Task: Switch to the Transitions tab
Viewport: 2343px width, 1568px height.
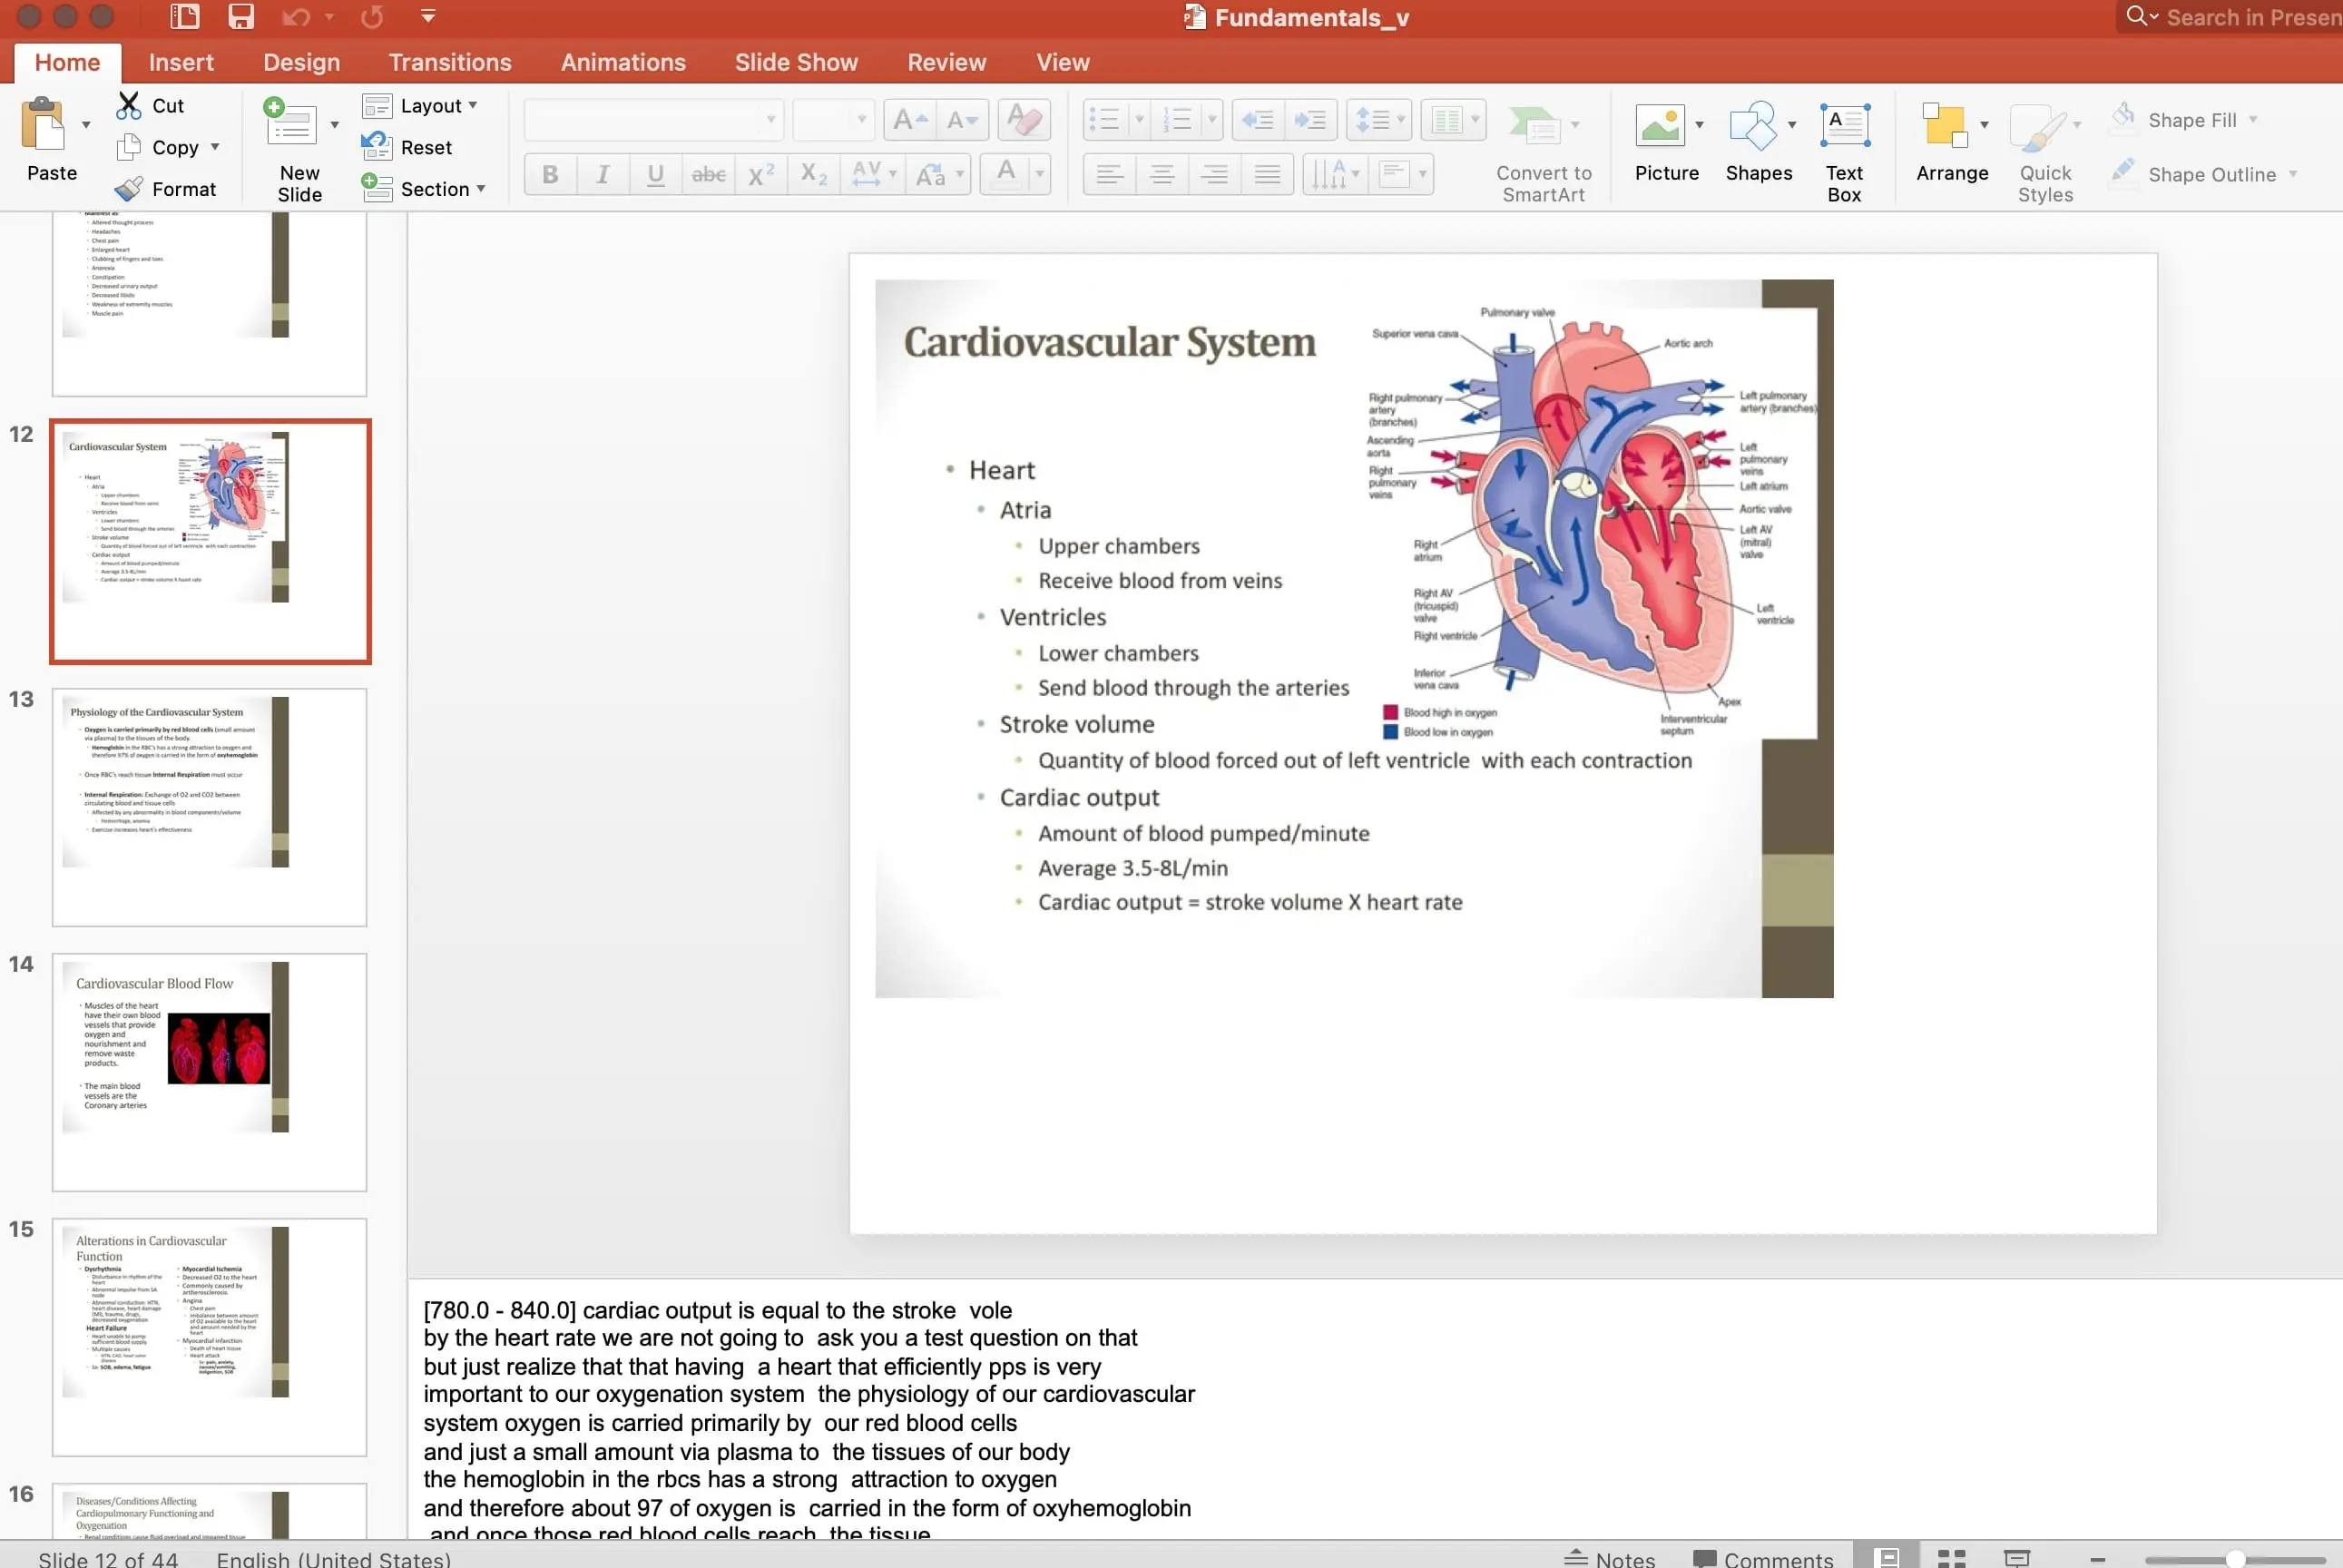Action: coord(449,62)
